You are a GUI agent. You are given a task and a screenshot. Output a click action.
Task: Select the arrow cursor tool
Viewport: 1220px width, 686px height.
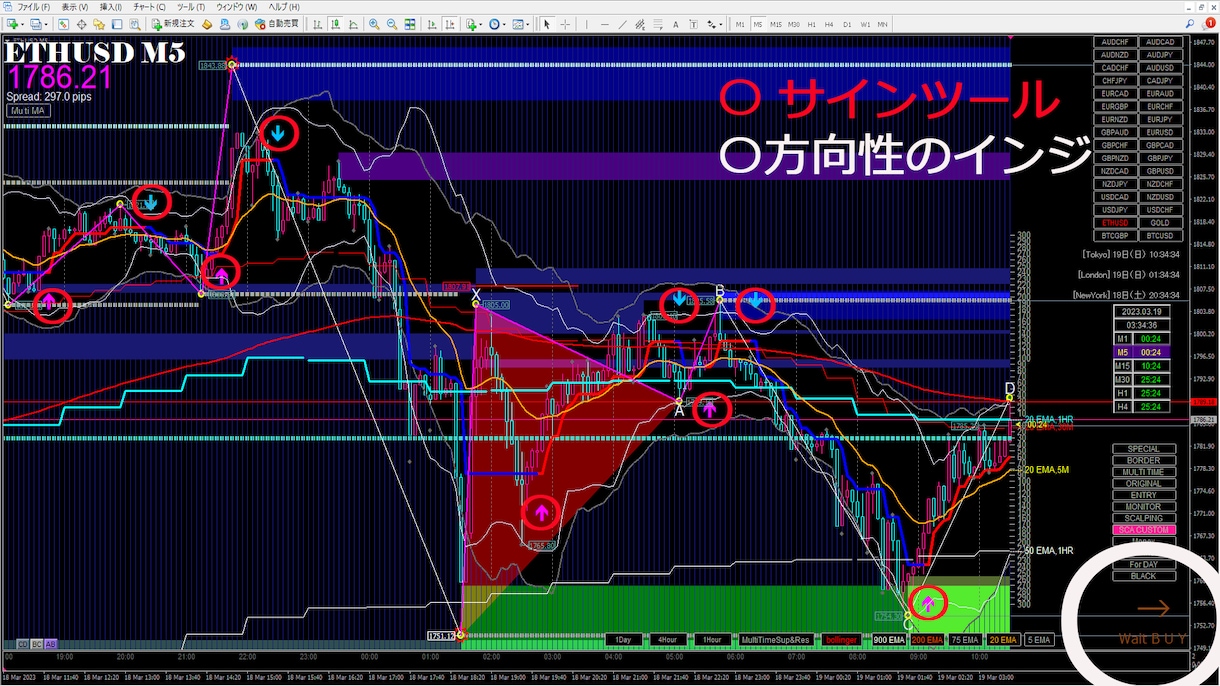pyautogui.click(x=546, y=23)
